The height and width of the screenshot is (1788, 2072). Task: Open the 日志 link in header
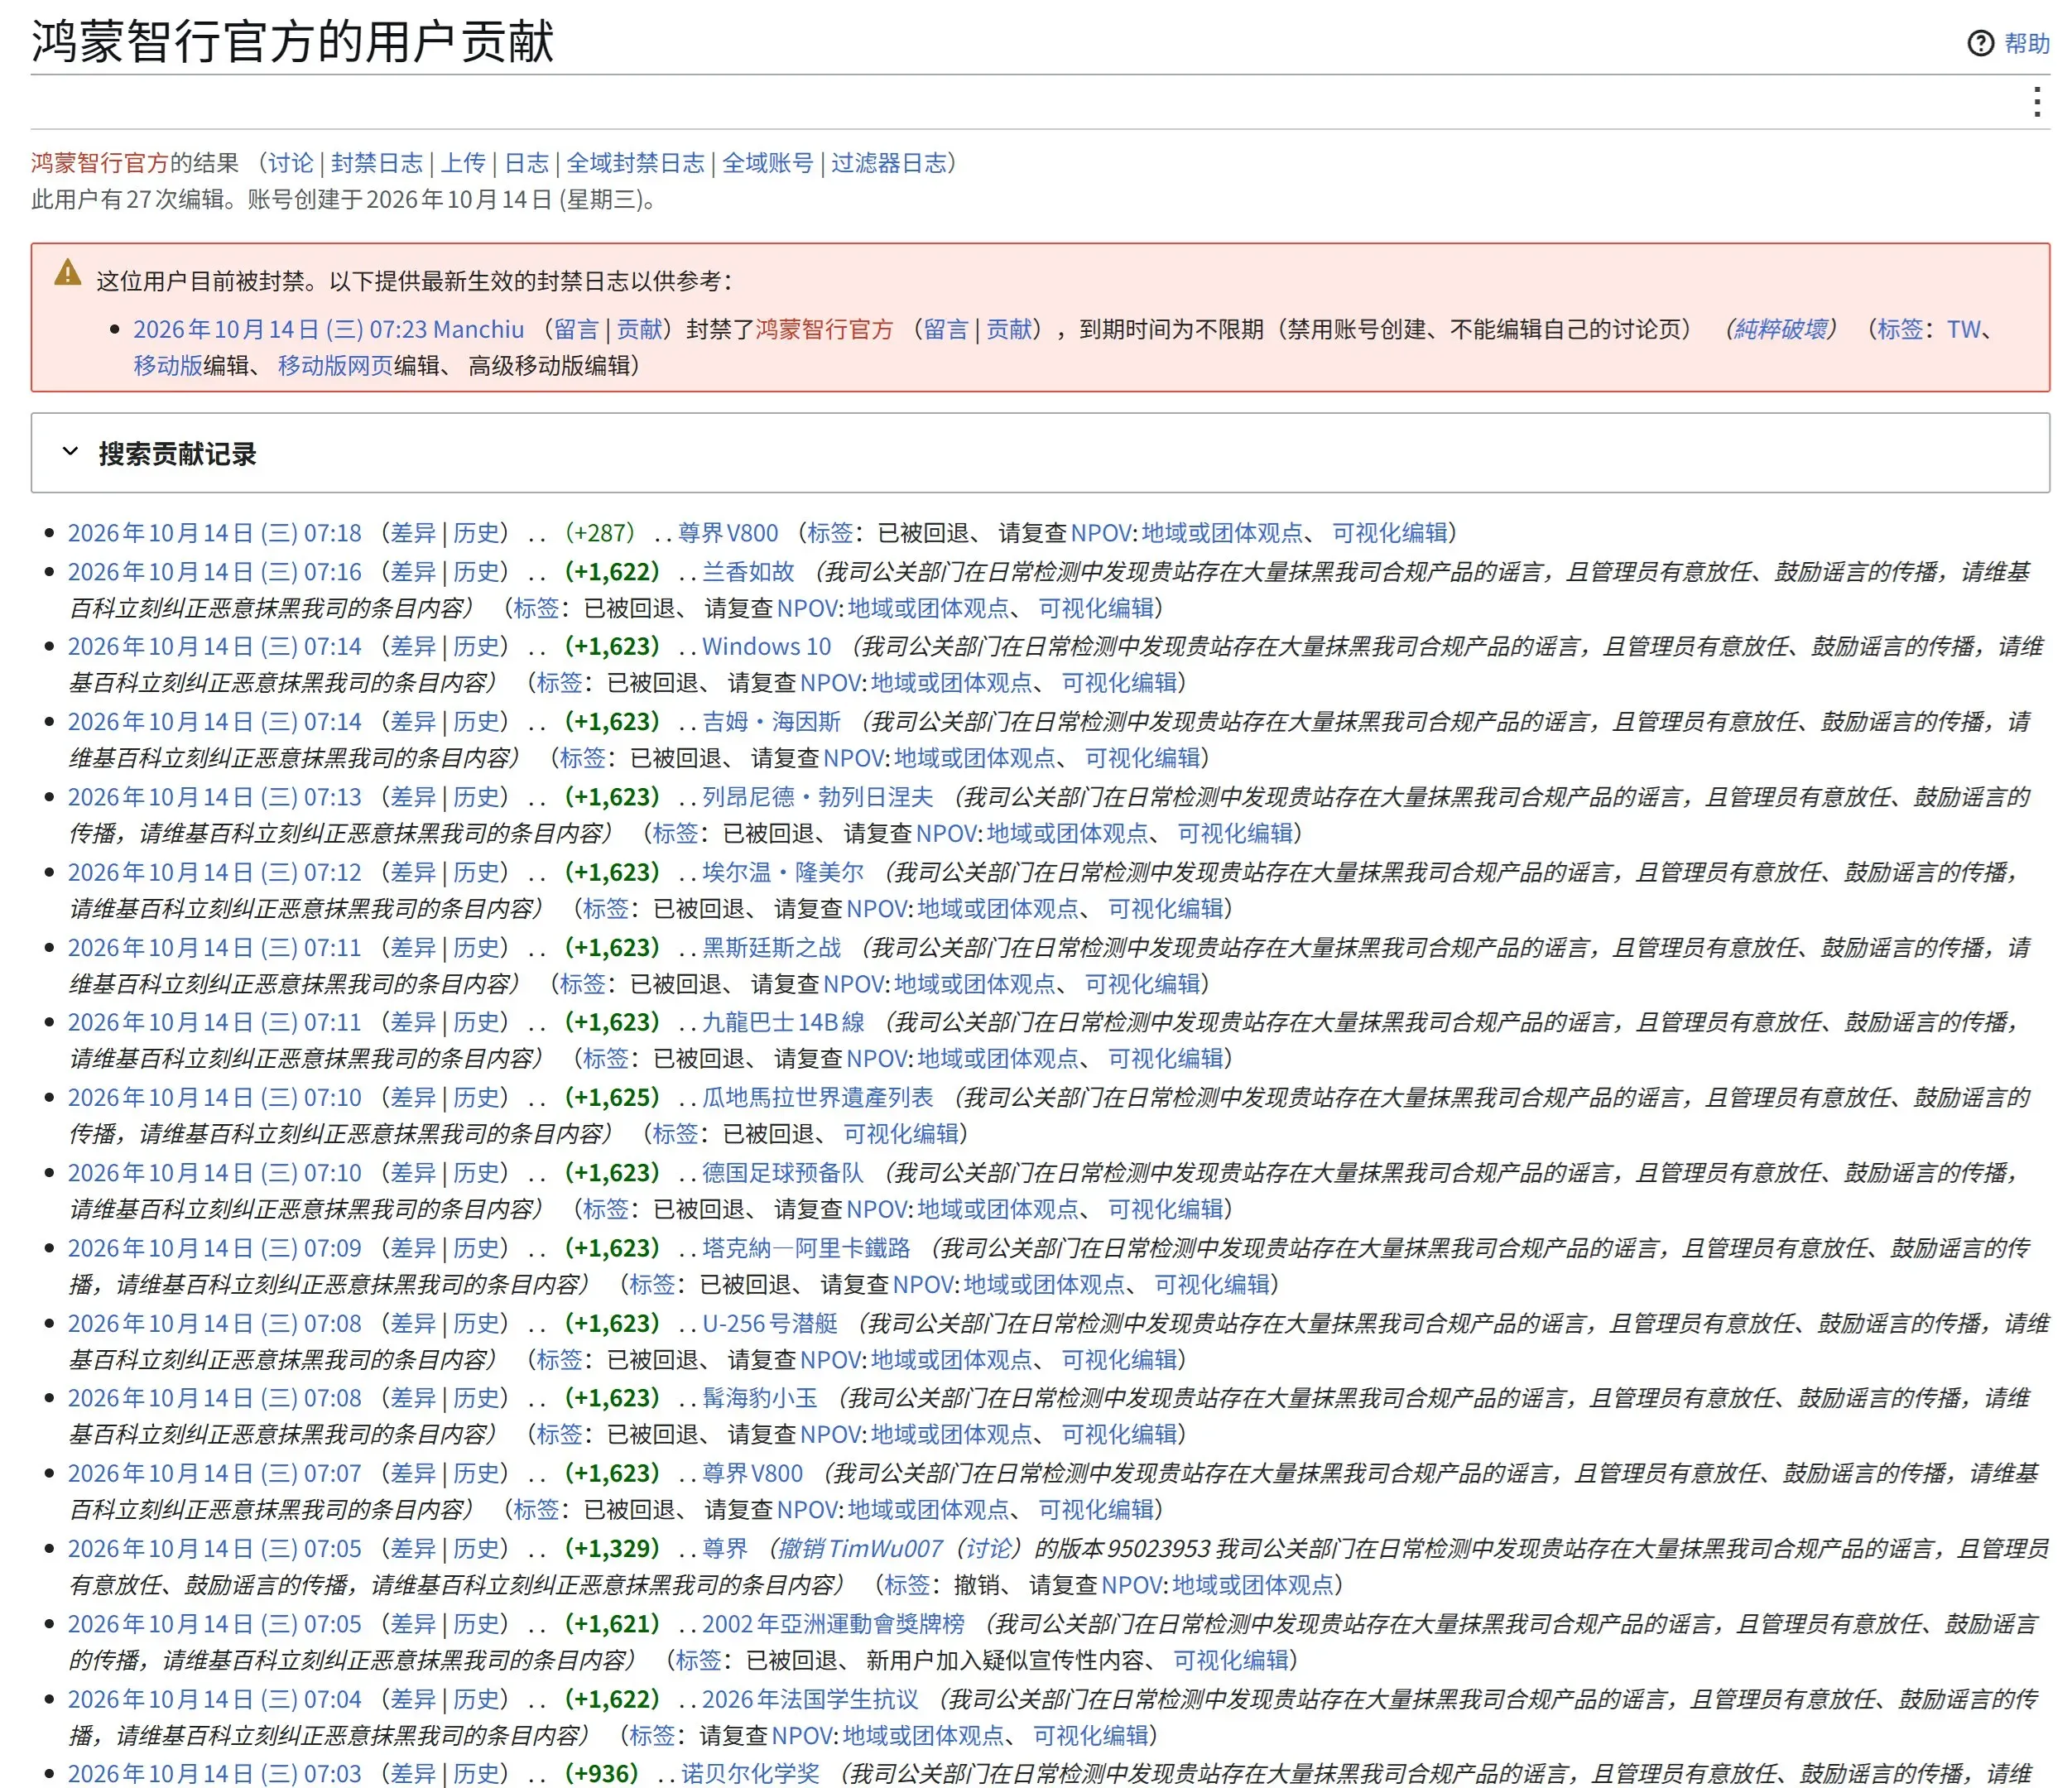click(x=526, y=163)
